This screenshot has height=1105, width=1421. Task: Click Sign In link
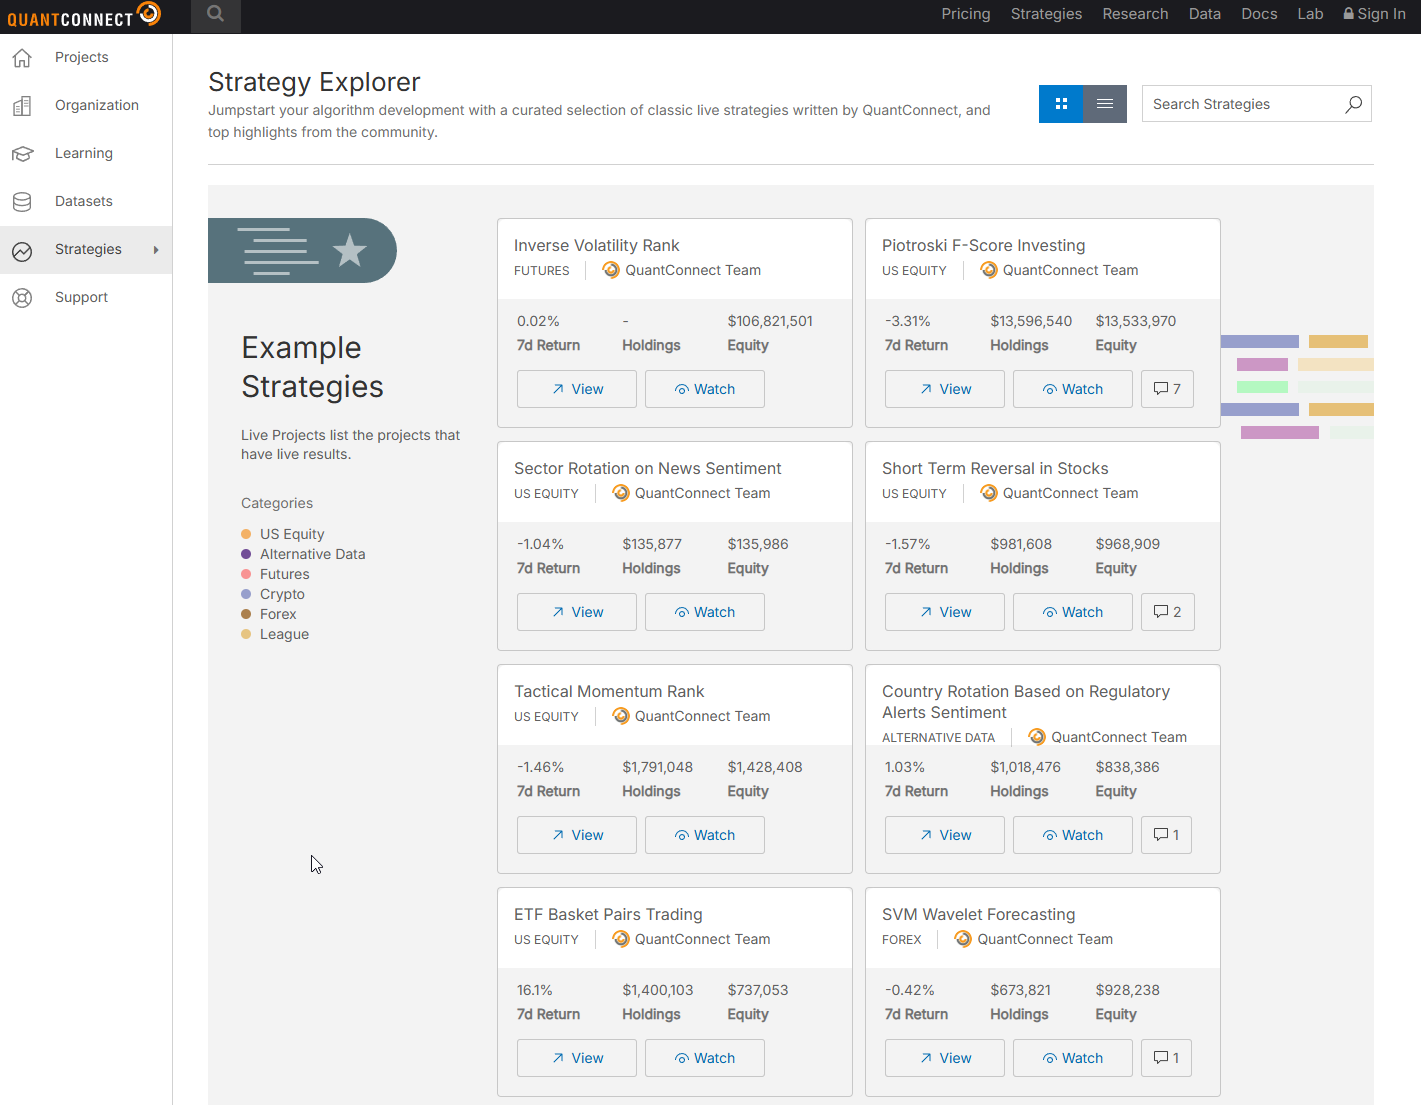[x=1374, y=14]
